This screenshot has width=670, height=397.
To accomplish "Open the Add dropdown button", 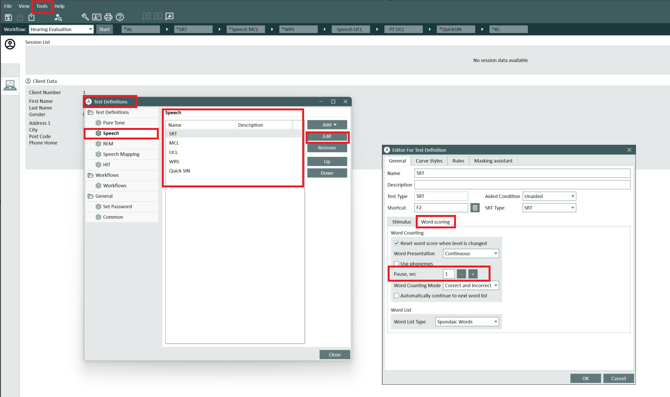I will (x=327, y=125).
